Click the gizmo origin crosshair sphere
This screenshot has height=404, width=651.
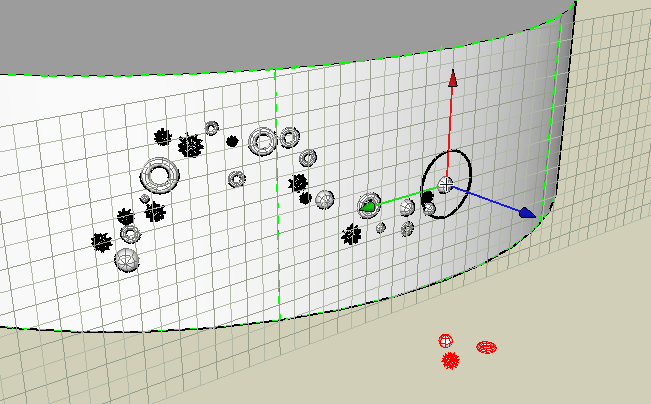(445, 185)
